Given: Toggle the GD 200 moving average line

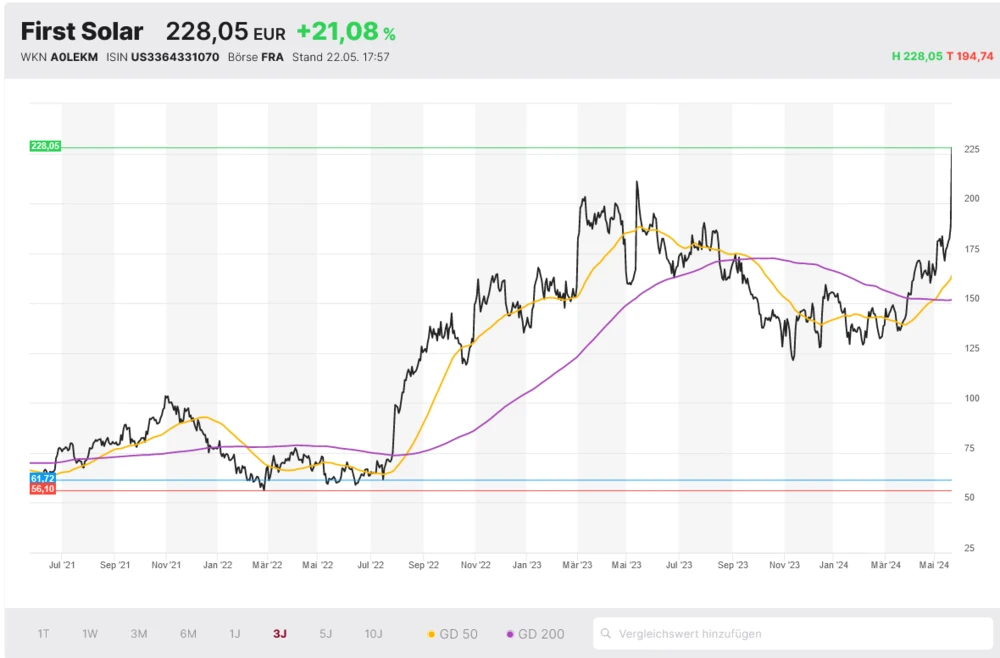Looking at the screenshot, I should pyautogui.click(x=536, y=634).
